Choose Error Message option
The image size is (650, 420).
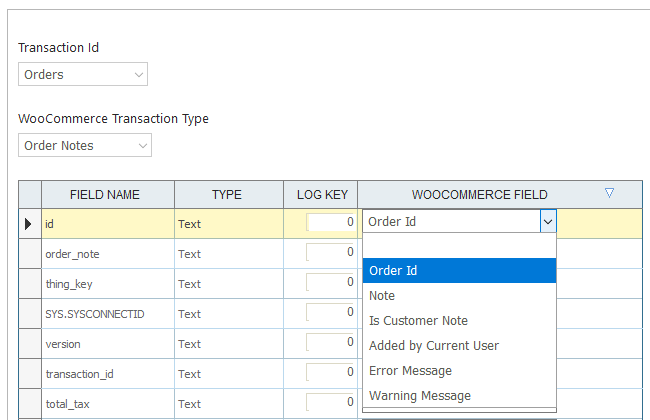(459, 371)
